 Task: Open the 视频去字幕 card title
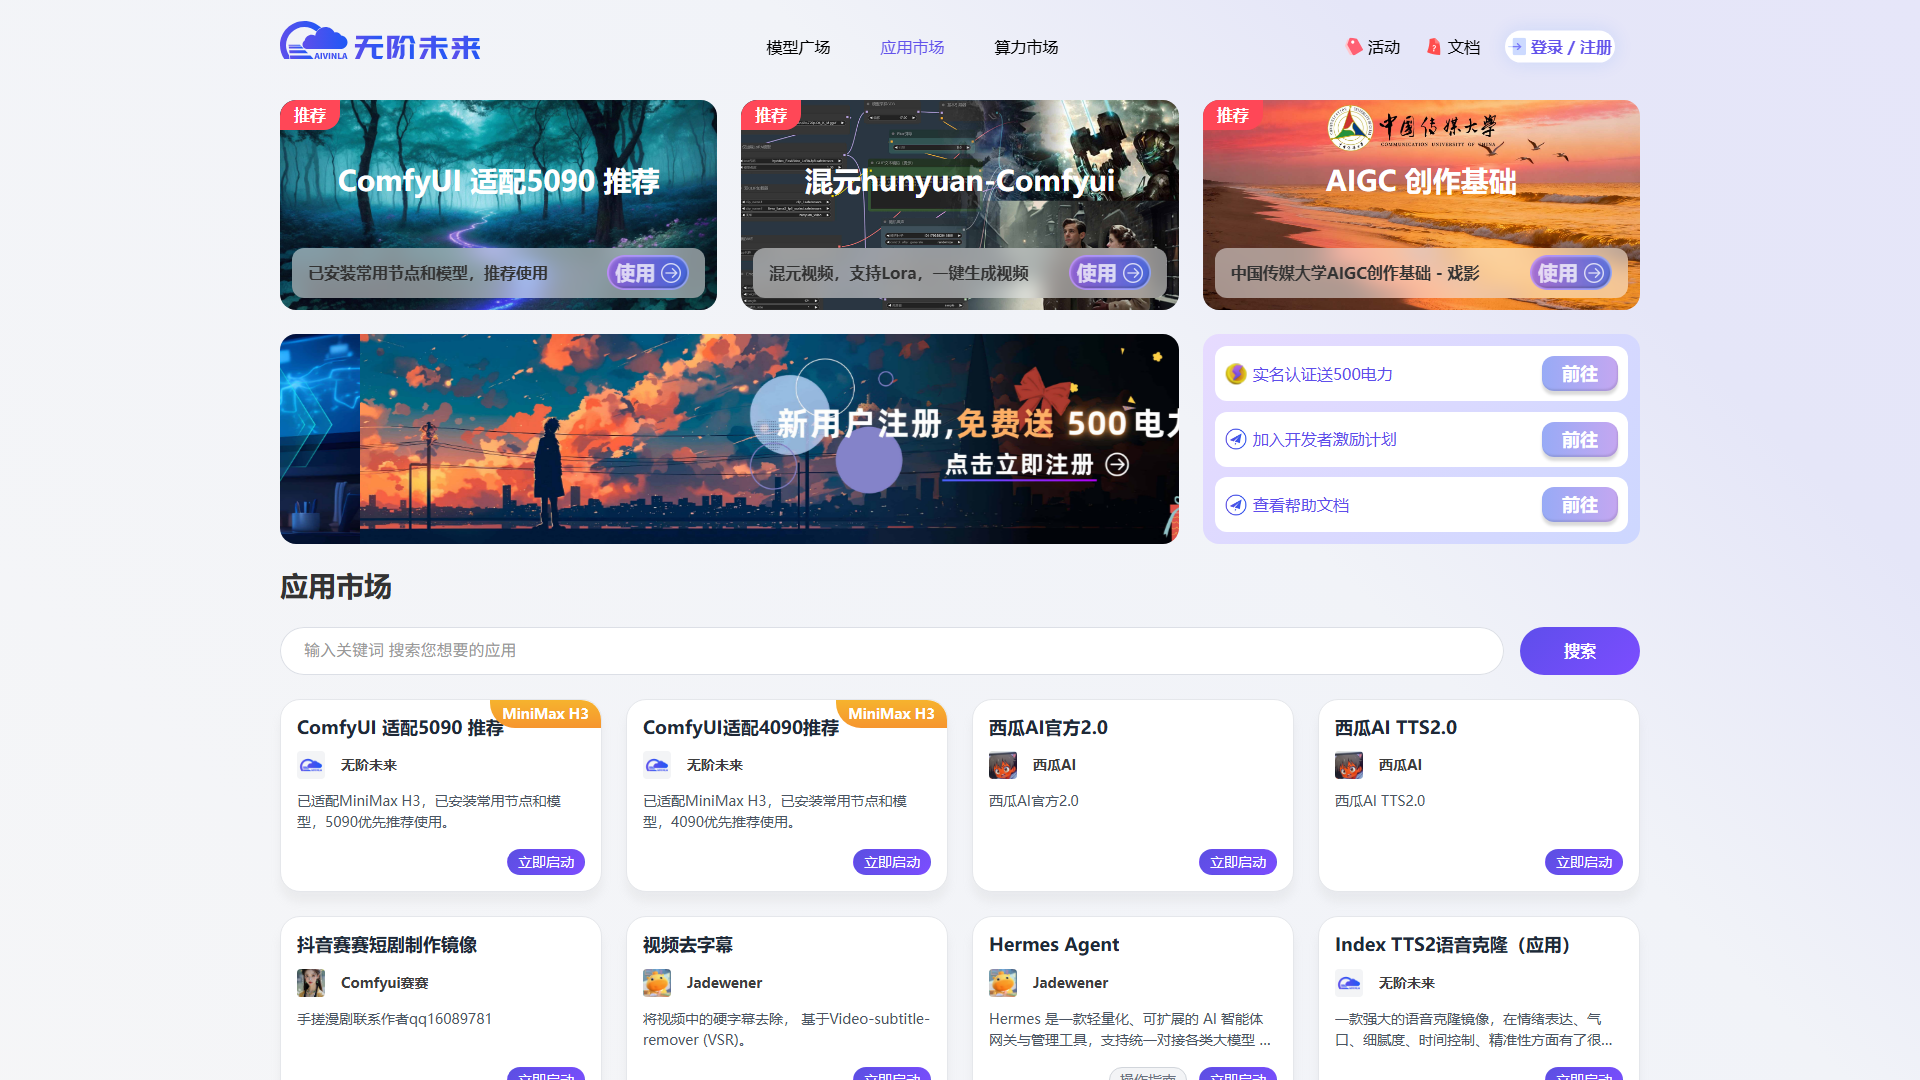click(688, 945)
